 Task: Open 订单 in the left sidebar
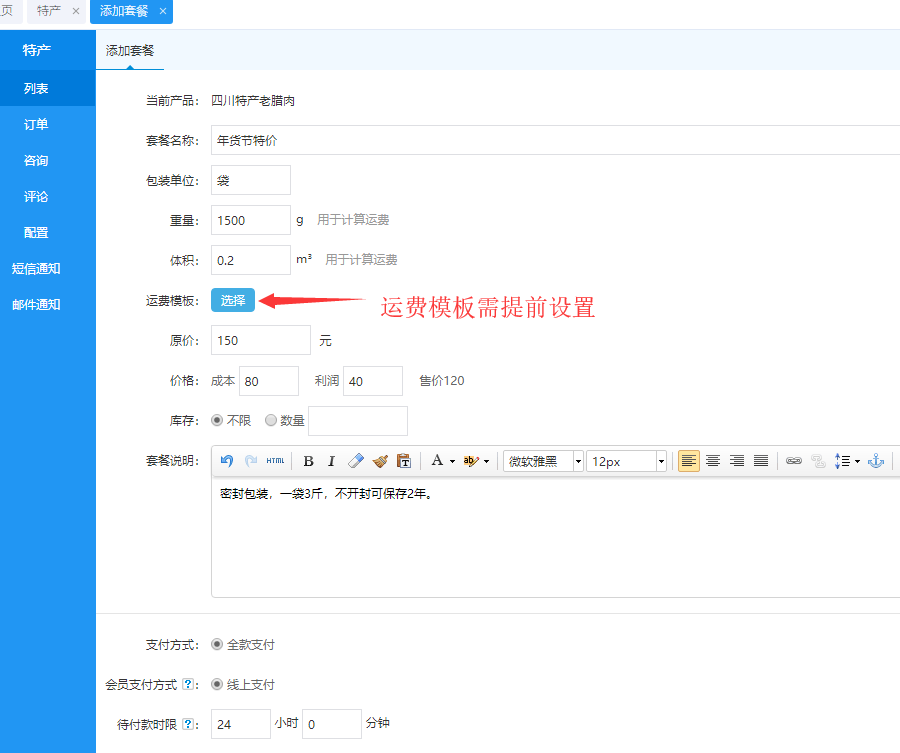36,125
